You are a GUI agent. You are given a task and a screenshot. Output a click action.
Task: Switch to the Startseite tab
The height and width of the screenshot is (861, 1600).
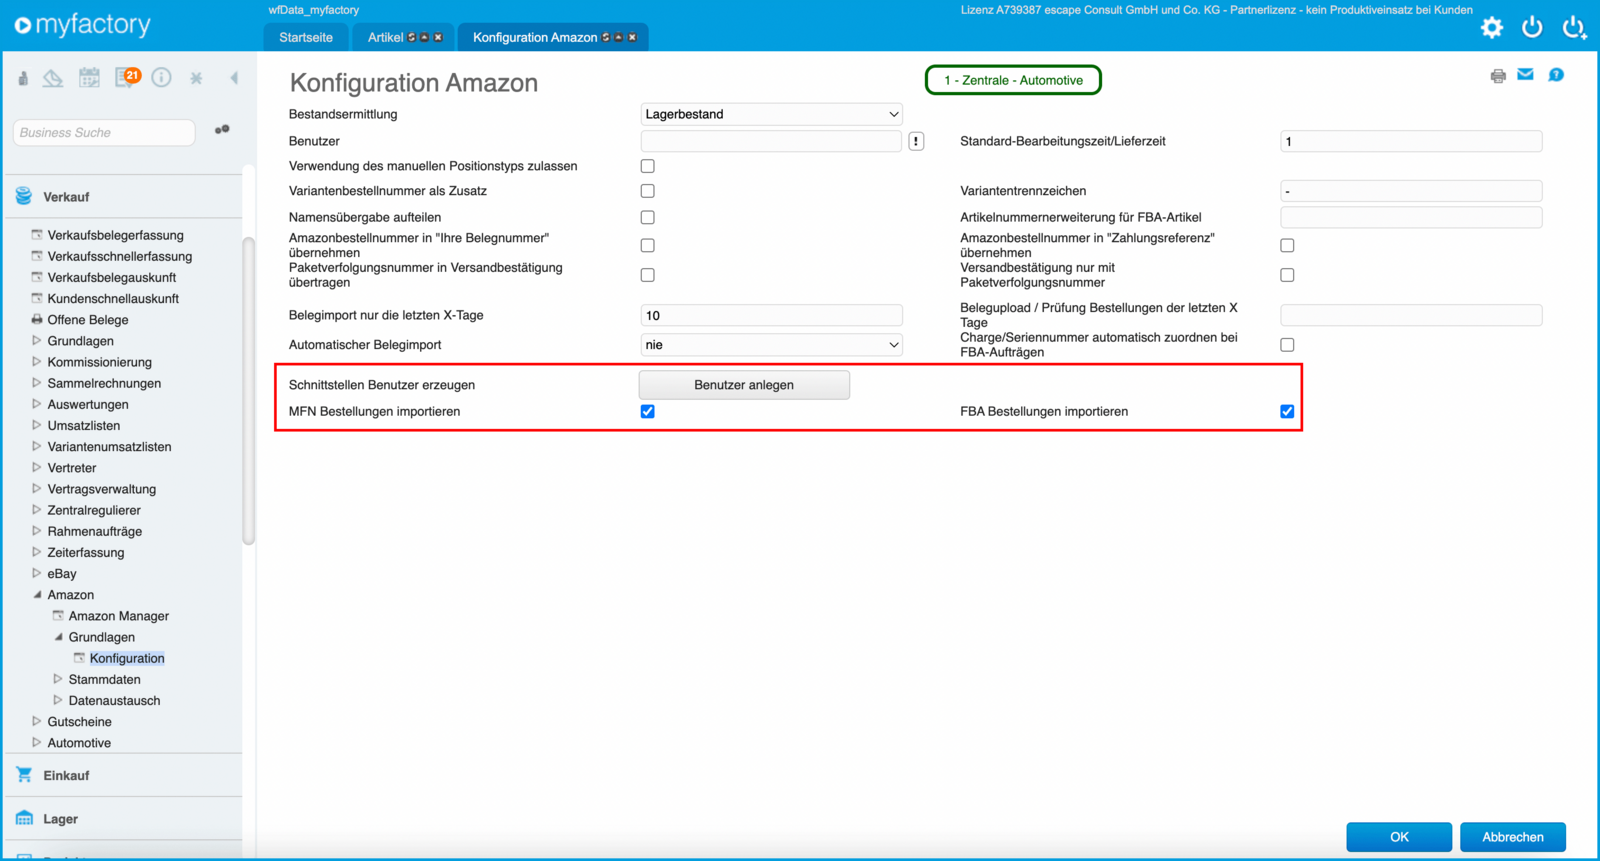point(306,38)
